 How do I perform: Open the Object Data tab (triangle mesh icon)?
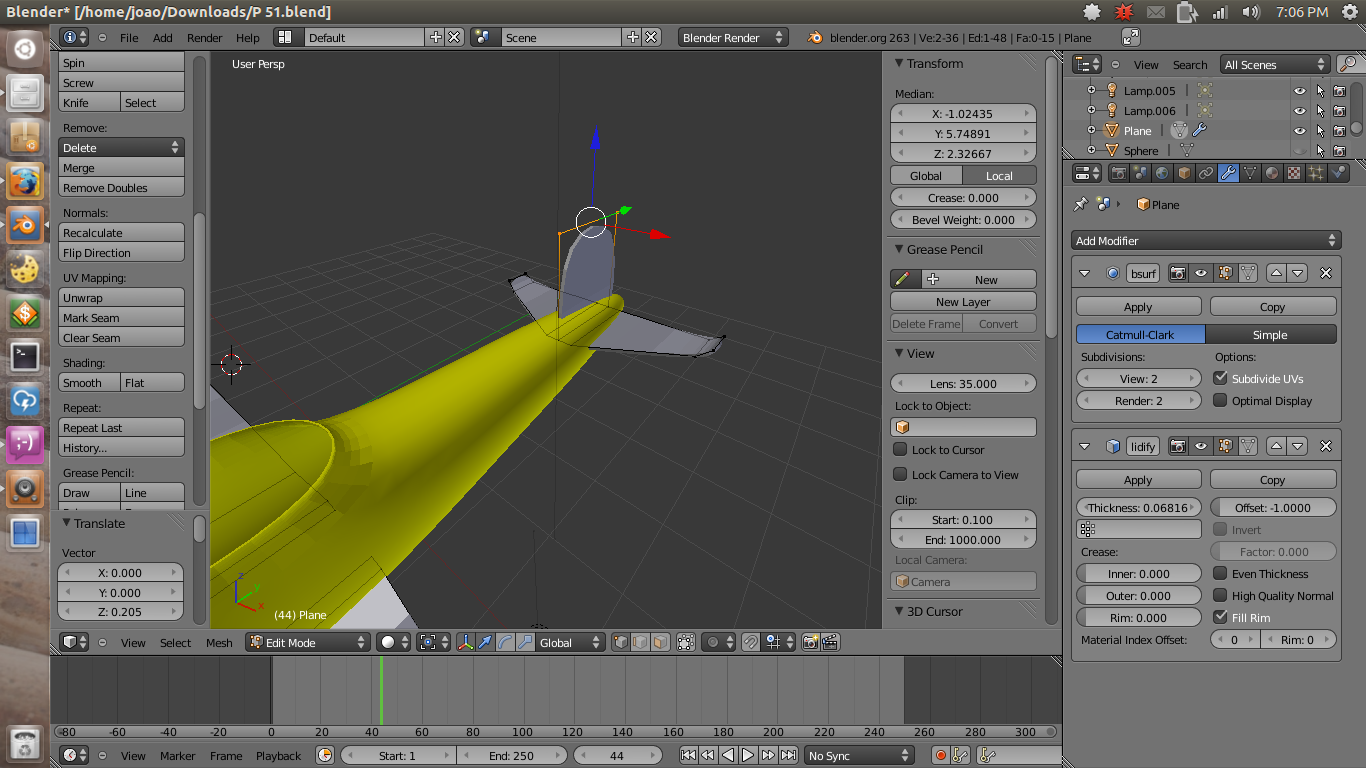[1250, 172]
